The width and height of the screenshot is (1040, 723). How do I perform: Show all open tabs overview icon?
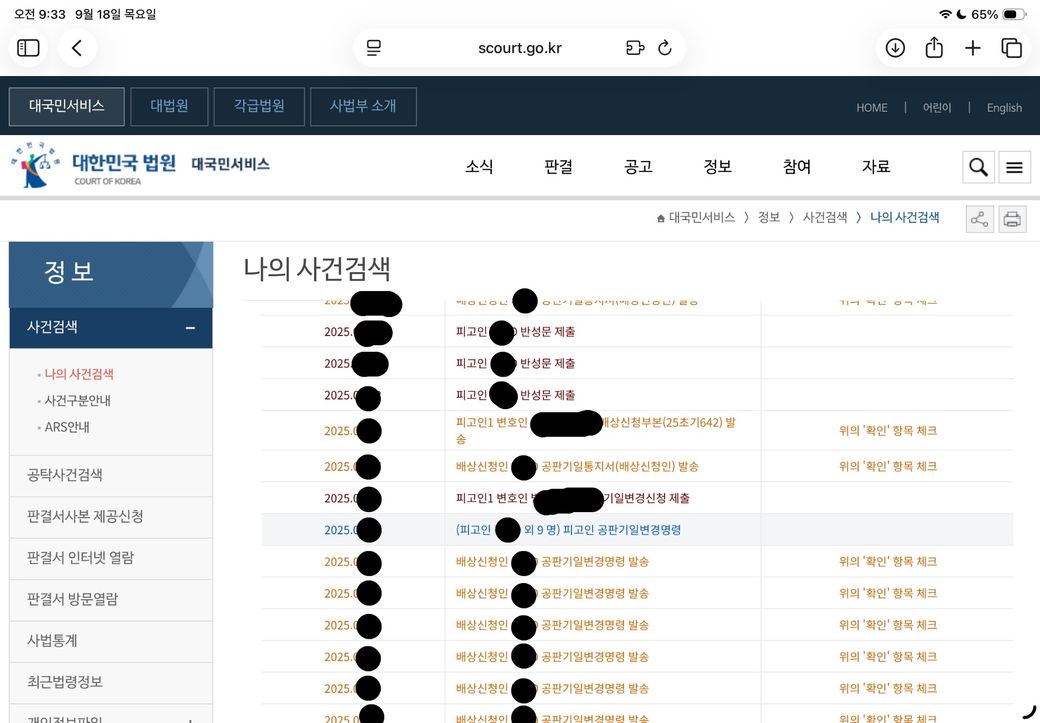[x=1011, y=48]
